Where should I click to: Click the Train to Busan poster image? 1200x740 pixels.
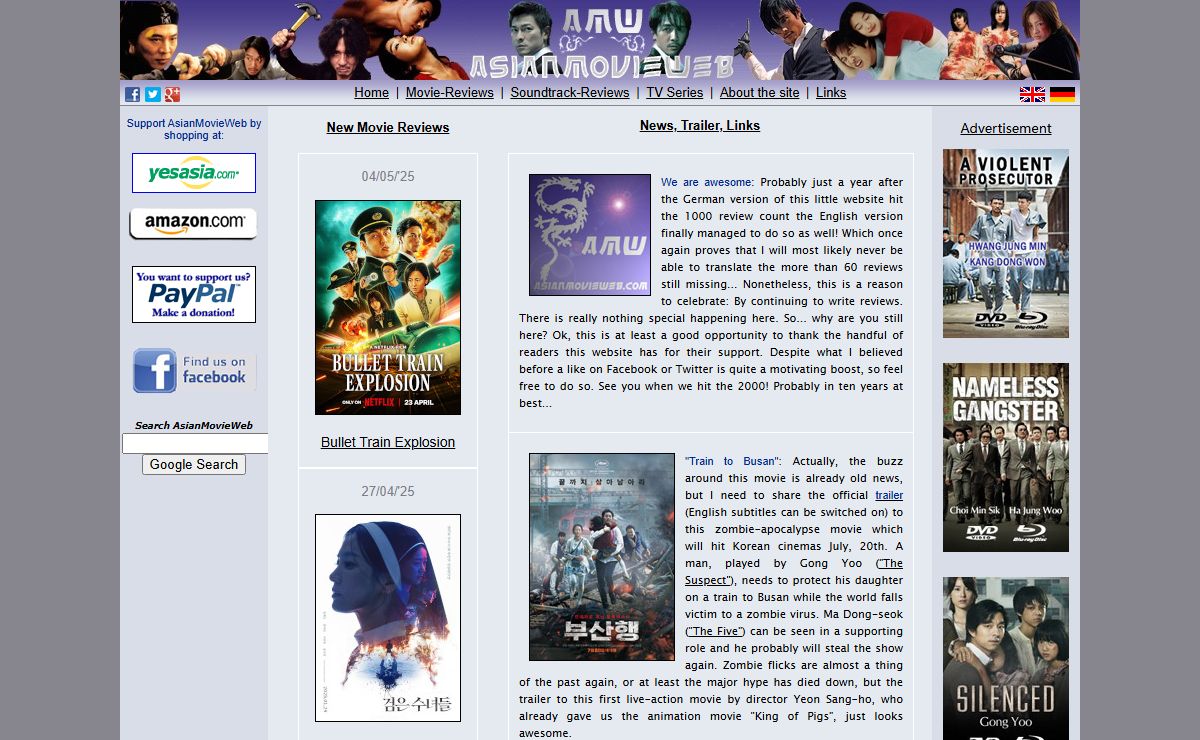tap(602, 557)
